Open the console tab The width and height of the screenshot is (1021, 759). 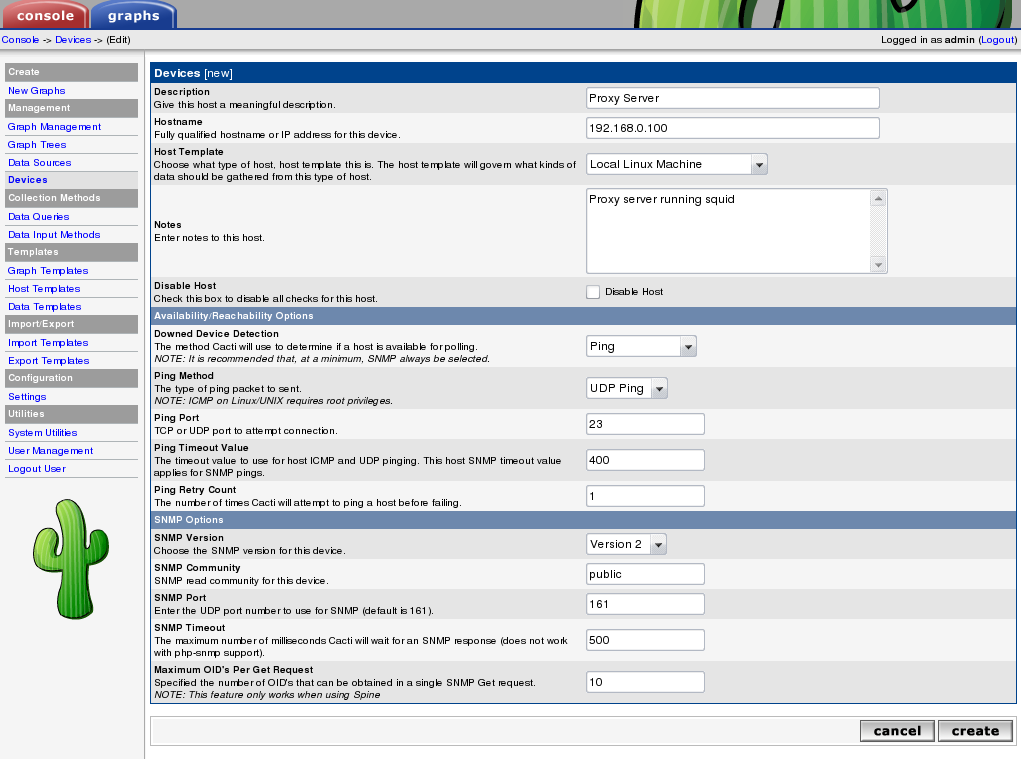[45, 15]
